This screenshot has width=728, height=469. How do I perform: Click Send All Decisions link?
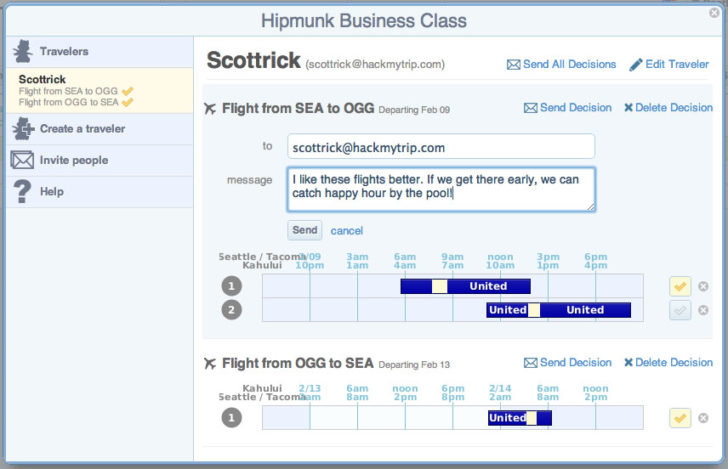(569, 64)
